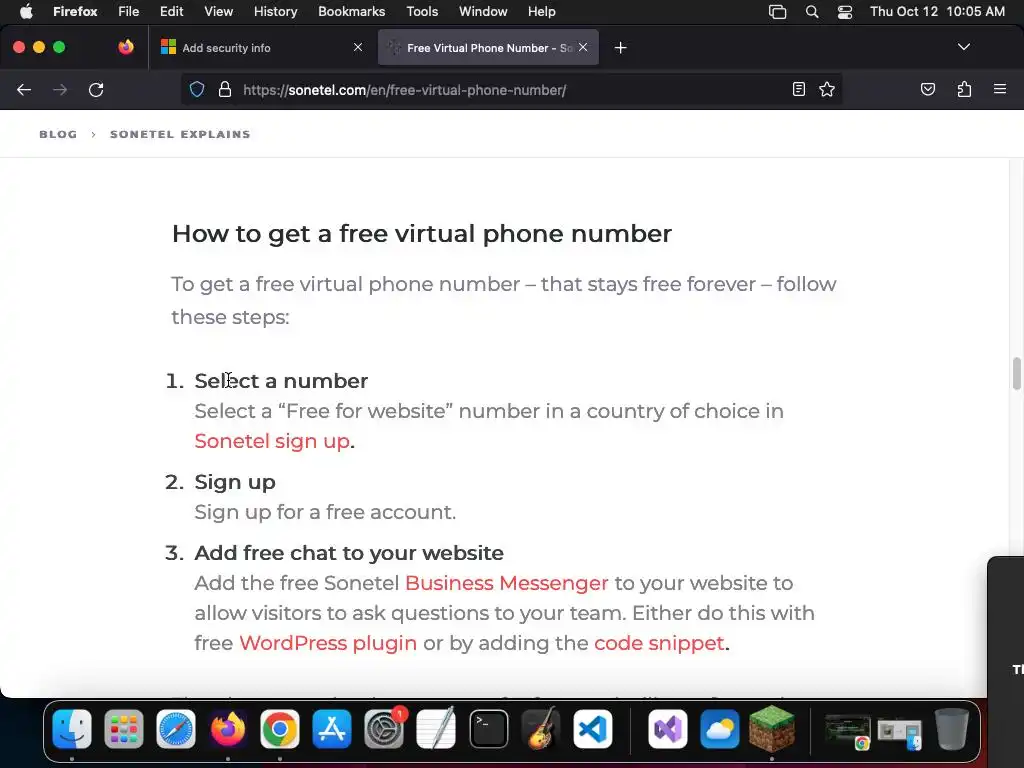This screenshot has height=768, width=1024.
Task: Open the History menu
Action: tap(275, 12)
